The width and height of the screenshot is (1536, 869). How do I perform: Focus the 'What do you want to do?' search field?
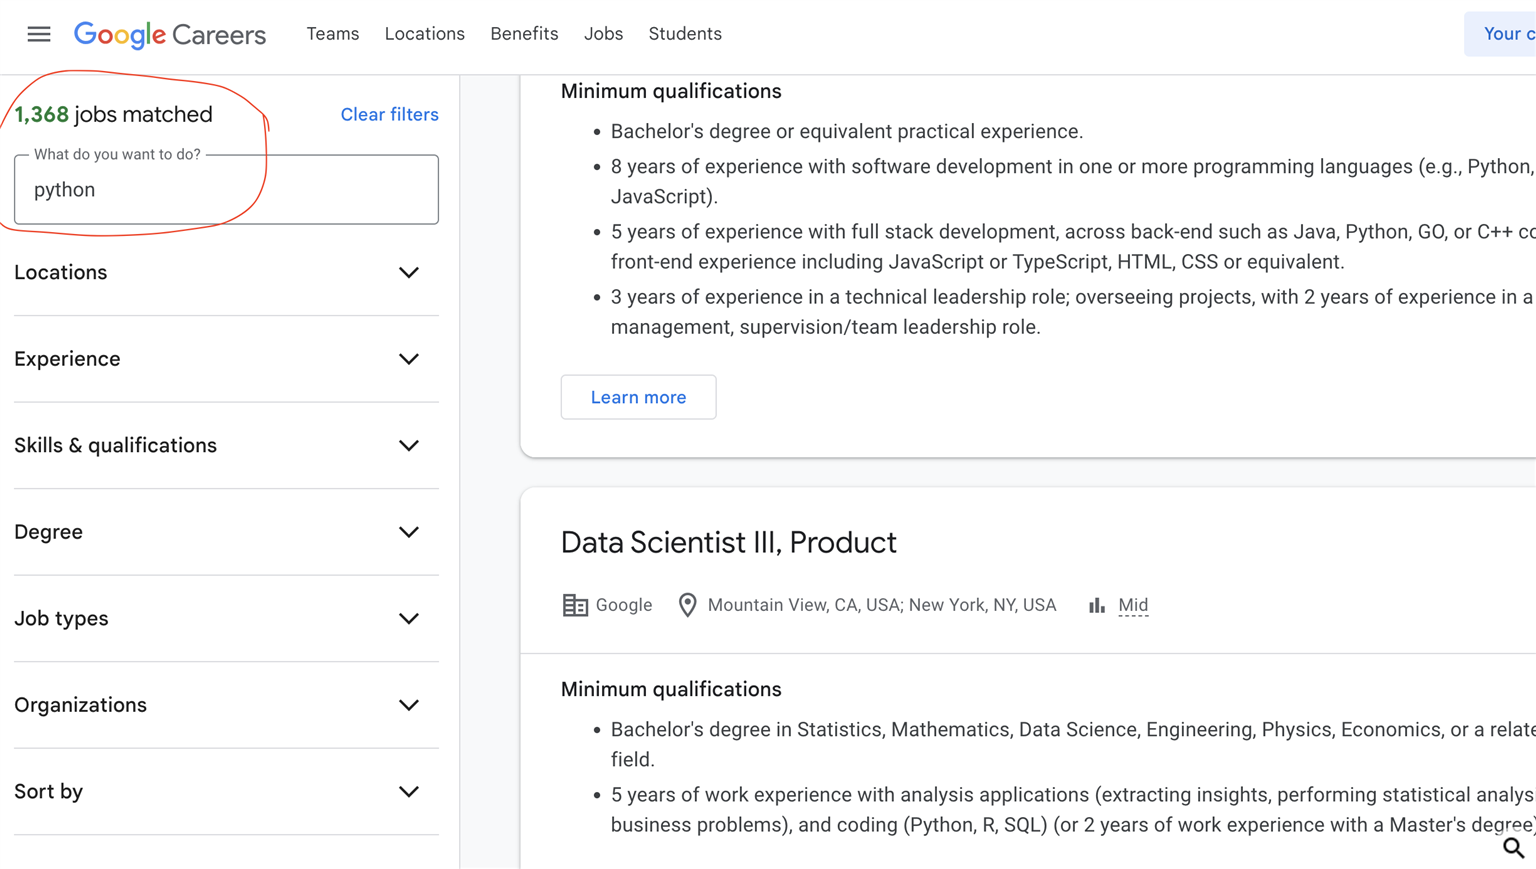coord(226,189)
